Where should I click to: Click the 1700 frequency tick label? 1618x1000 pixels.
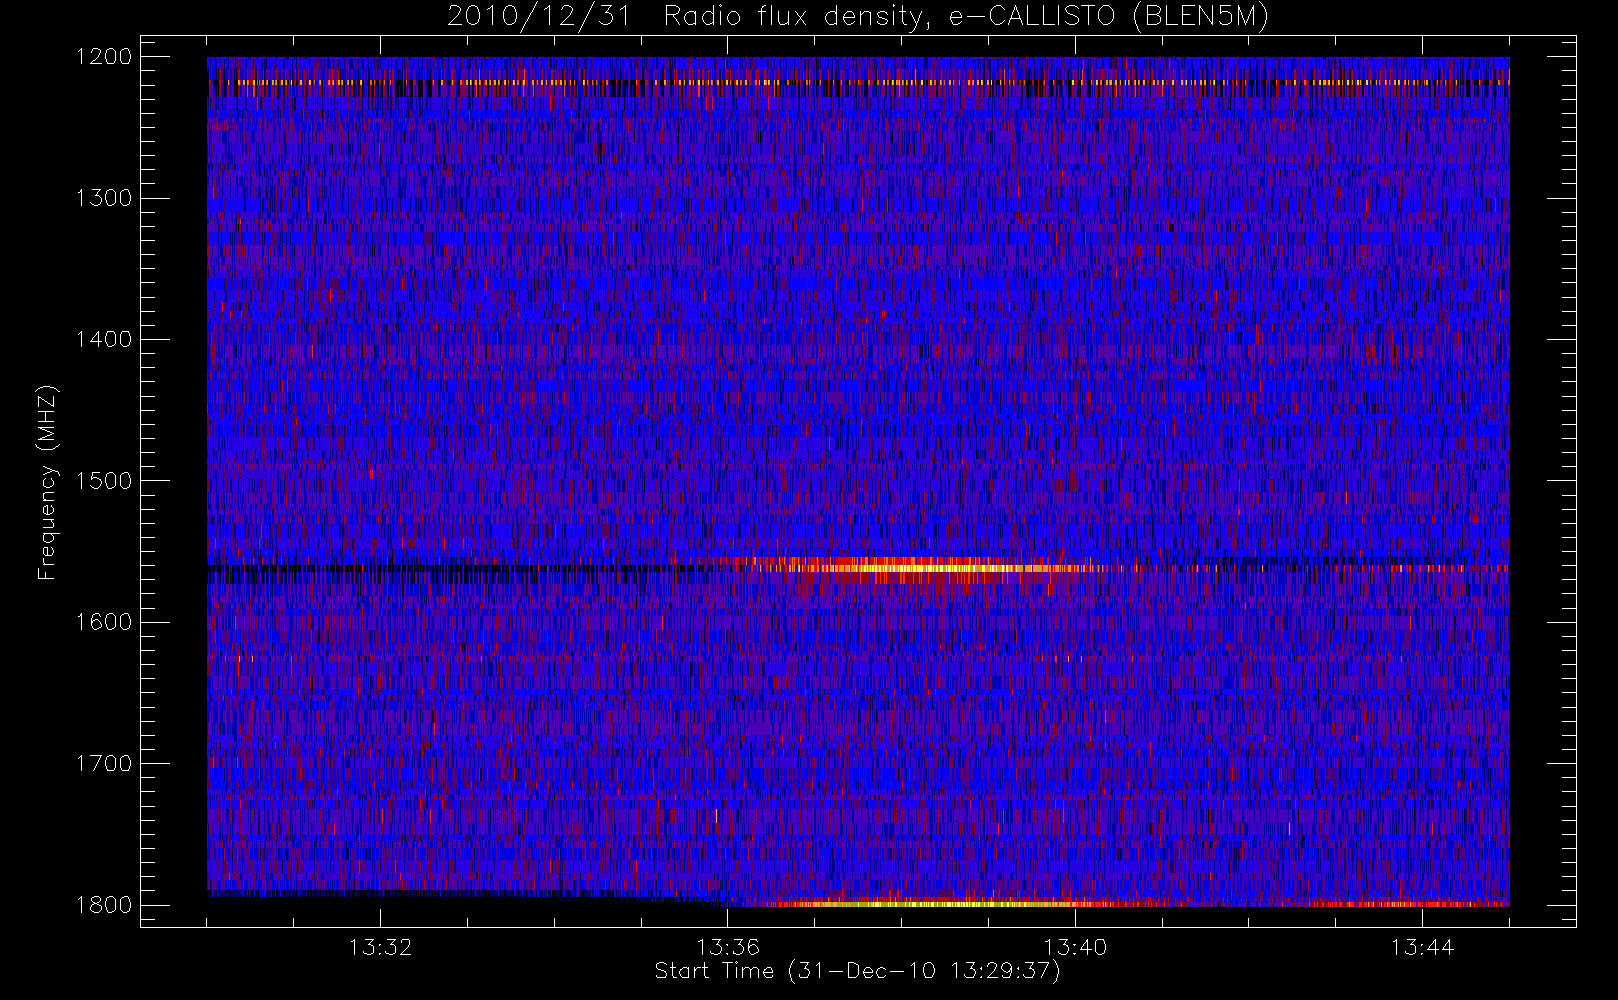pos(104,763)
